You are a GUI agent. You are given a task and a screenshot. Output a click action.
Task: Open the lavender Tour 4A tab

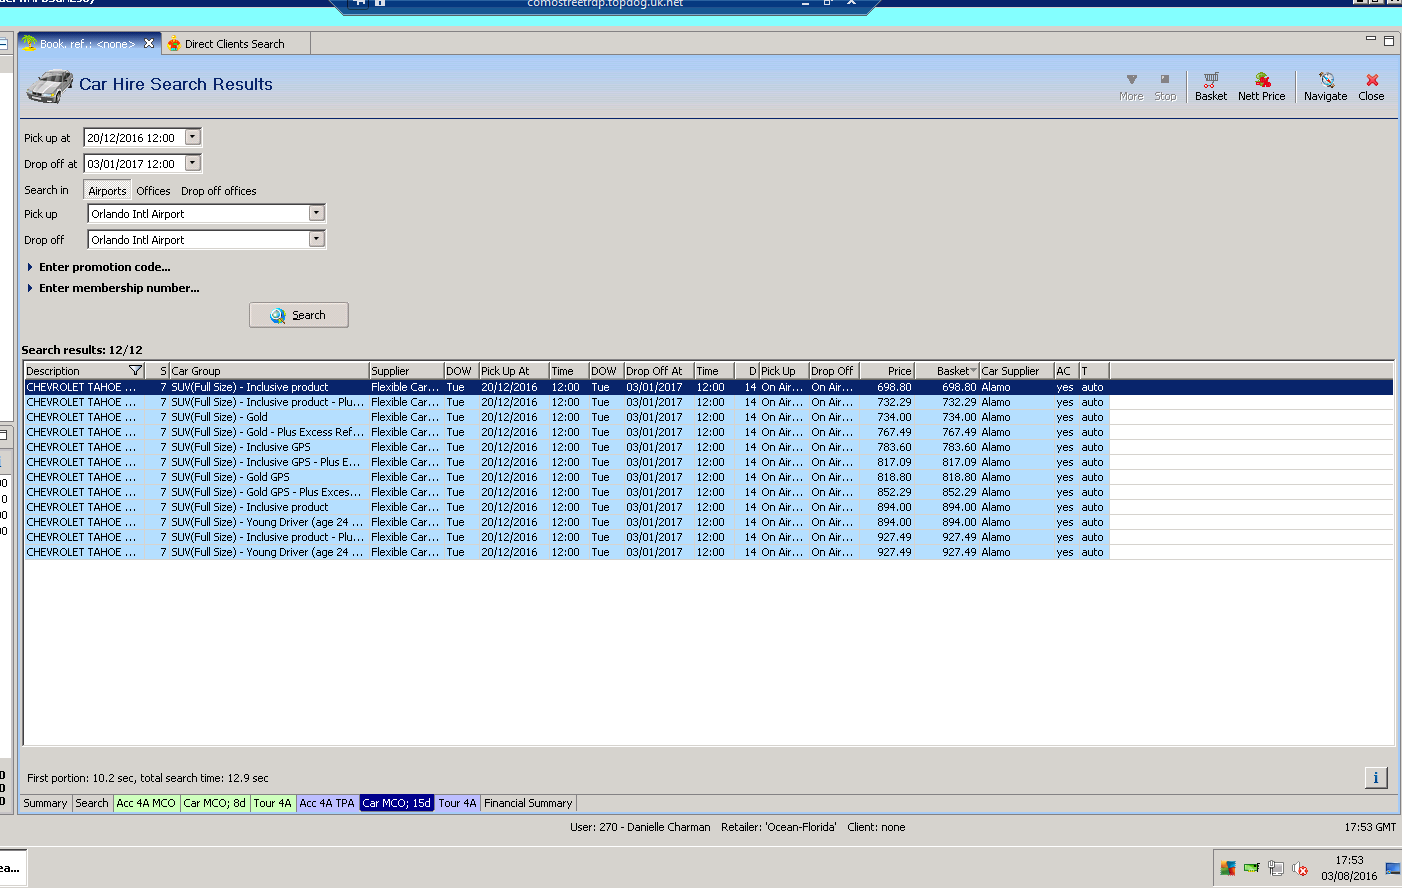click(458, 803)
